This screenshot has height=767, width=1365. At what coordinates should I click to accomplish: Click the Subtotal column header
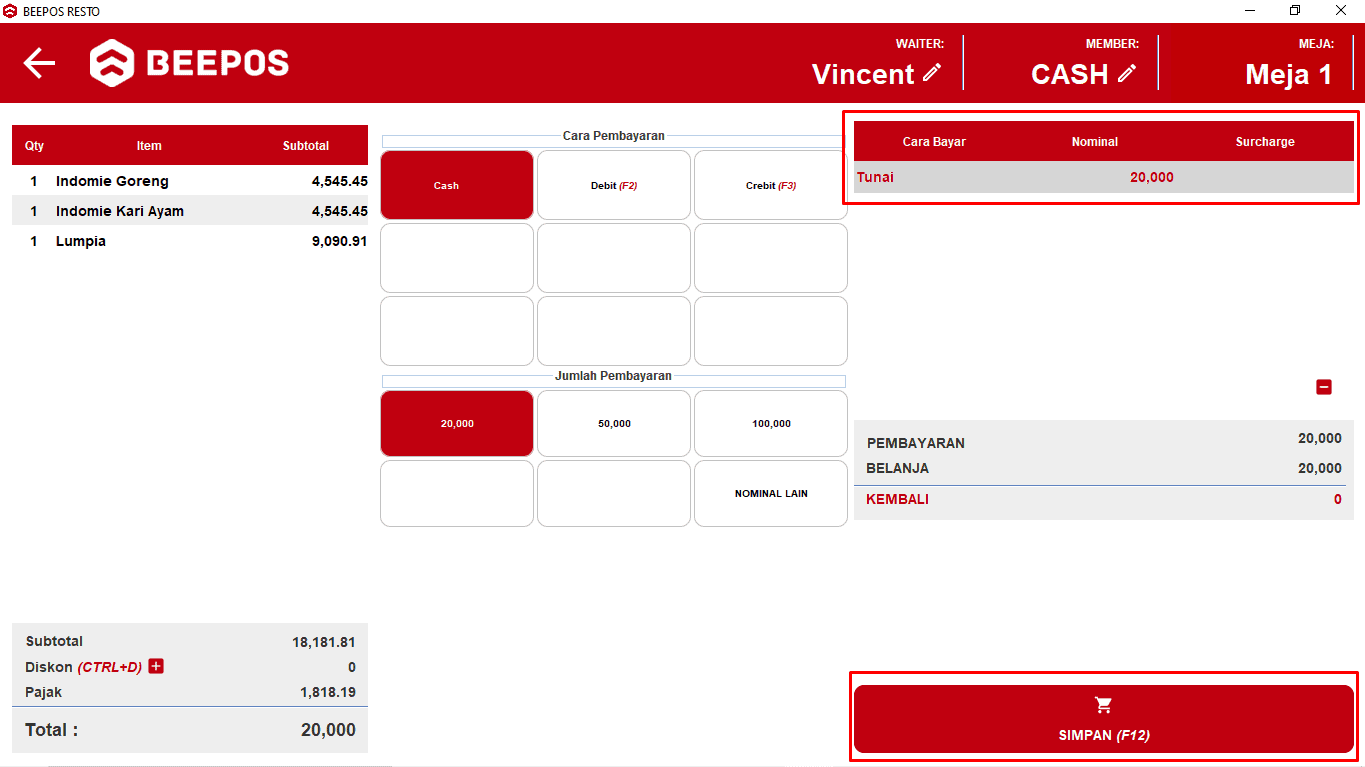(306, 146)
